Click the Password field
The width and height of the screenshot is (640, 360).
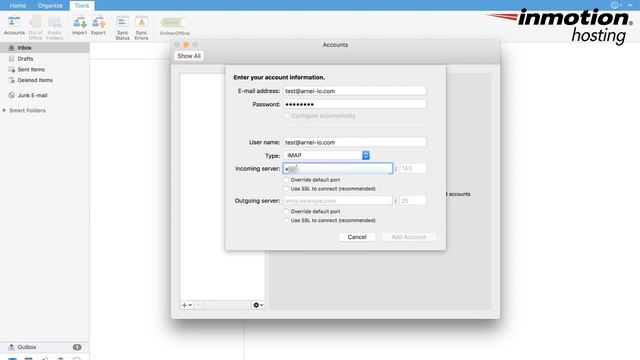pyautogui.click(x=355, y=104)
